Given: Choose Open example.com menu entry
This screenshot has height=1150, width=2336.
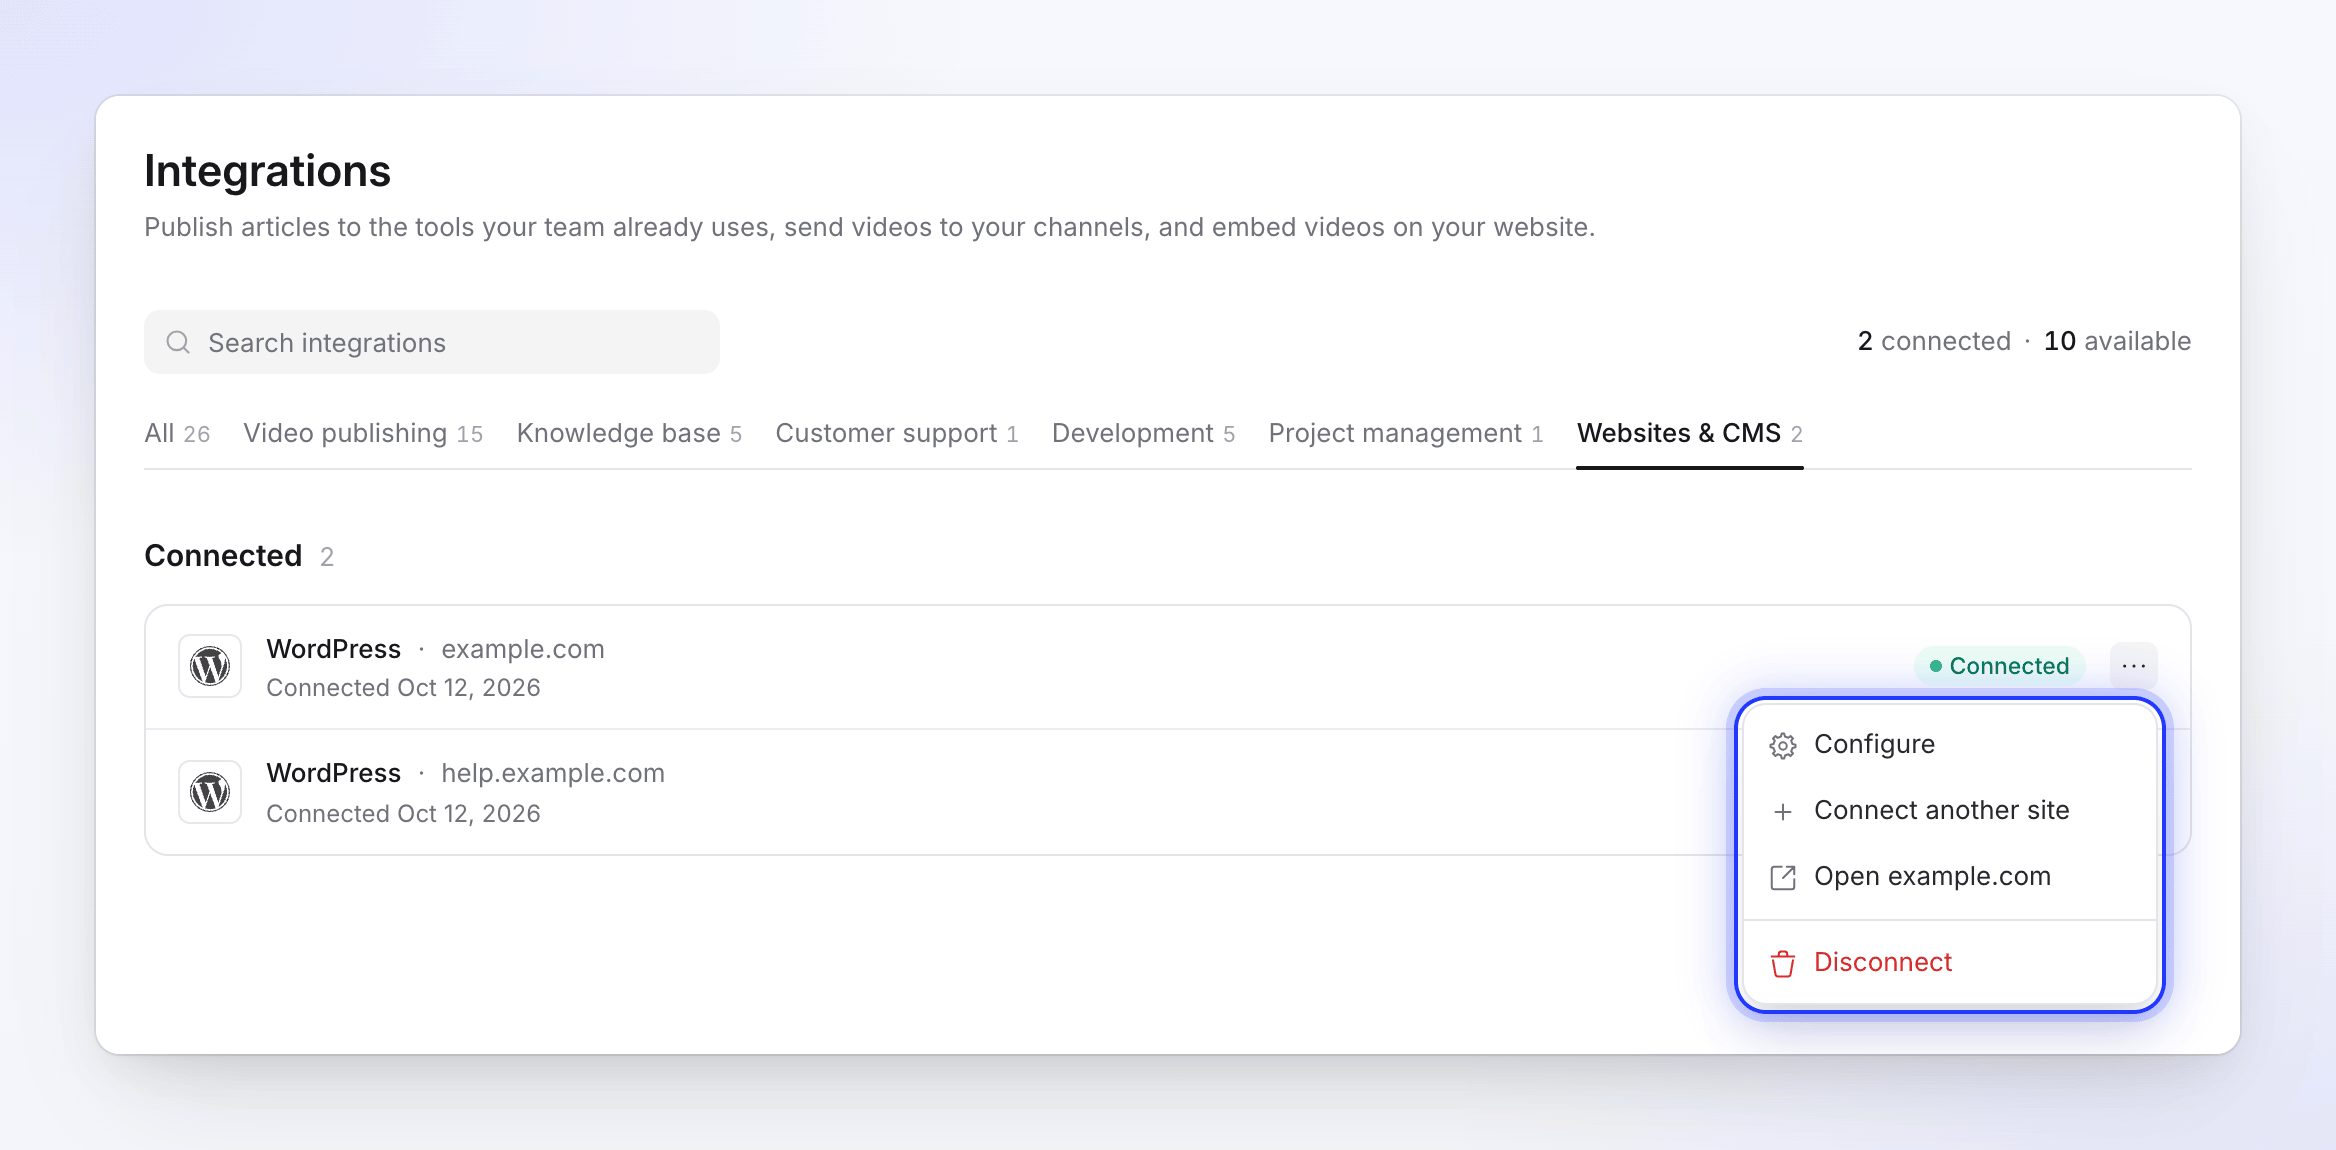Looking at the screenshot, I should point(1950,877).
